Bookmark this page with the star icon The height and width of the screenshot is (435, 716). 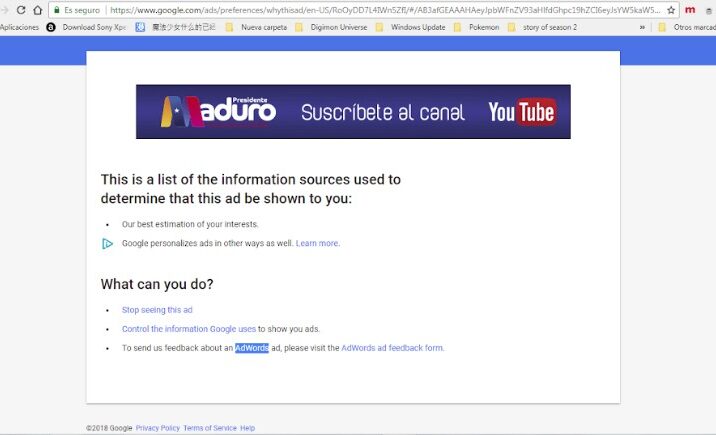pos(671,10)
